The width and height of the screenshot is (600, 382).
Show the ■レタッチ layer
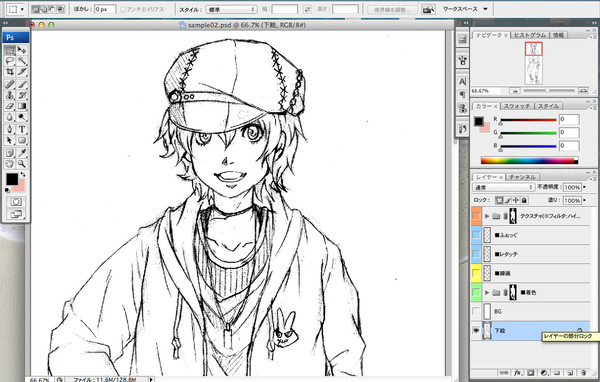(x=476, y=254)
